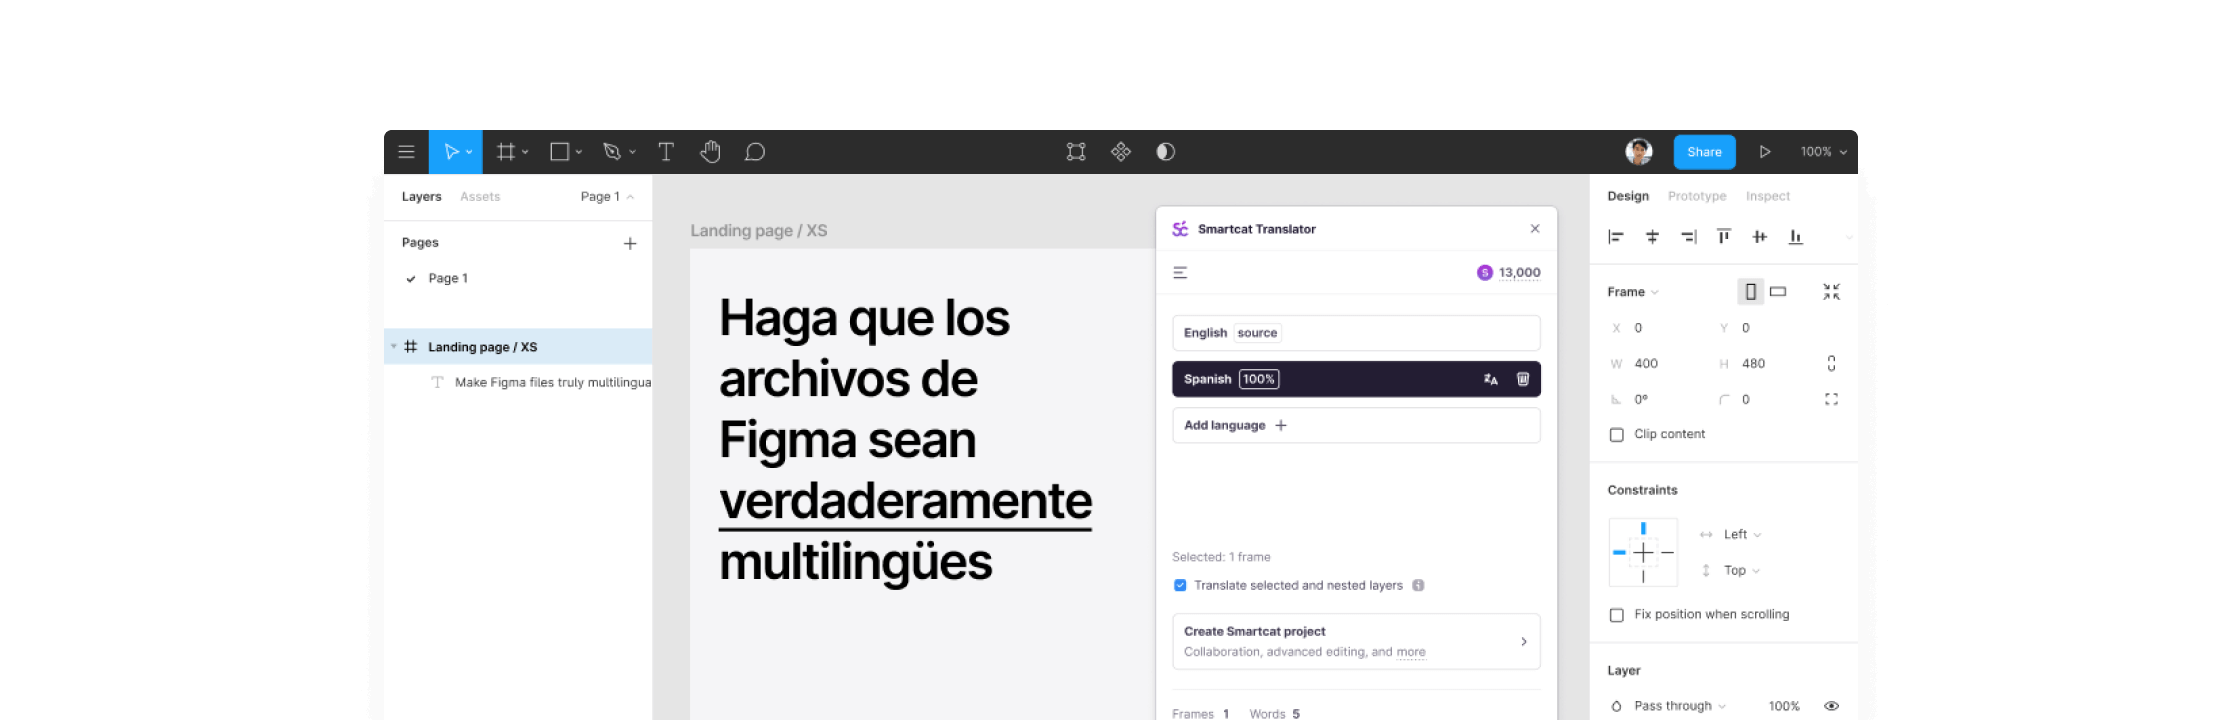Select the Text tool

(x=666, y=152)
